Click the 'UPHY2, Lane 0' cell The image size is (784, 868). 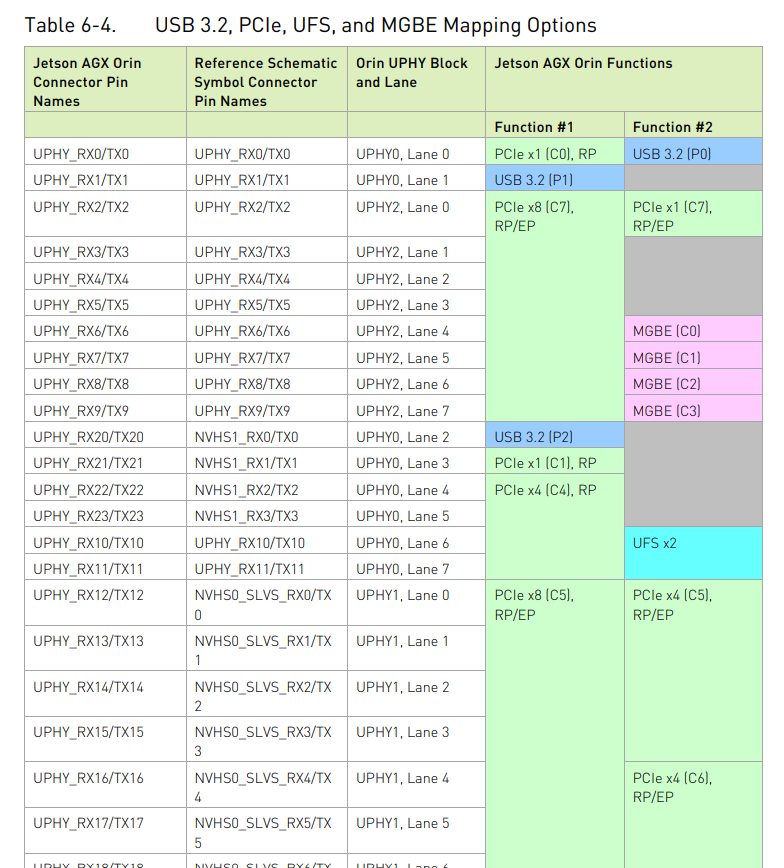(x=416, y=214)
